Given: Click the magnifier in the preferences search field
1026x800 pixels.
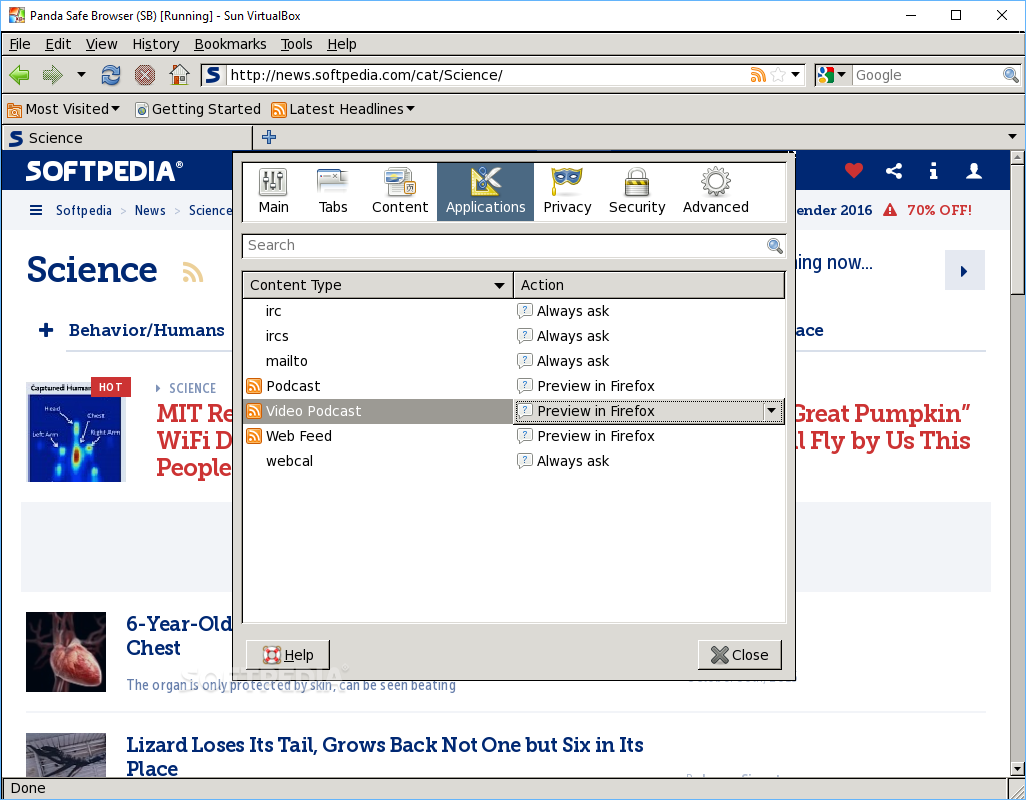Looking at the screenshot, I should tap(775, 245).
